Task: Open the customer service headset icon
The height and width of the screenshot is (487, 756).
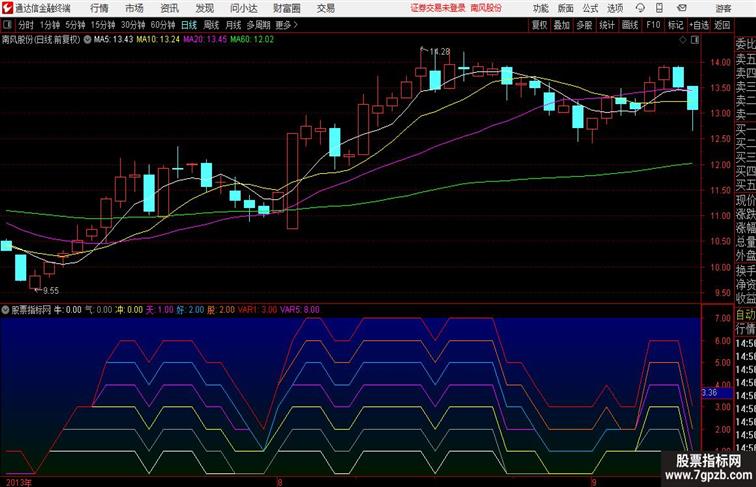Action: pos(640,8)
